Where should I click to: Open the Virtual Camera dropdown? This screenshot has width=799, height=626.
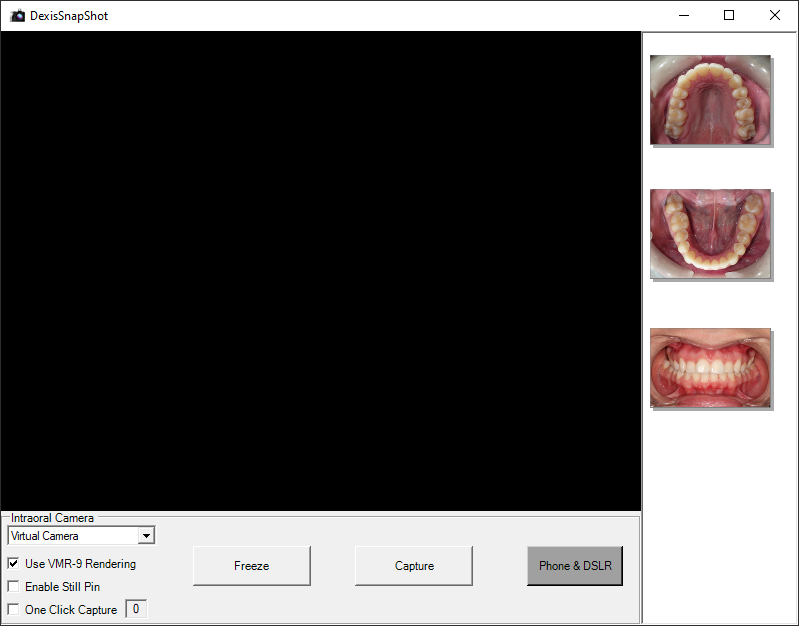click(82, 536)
